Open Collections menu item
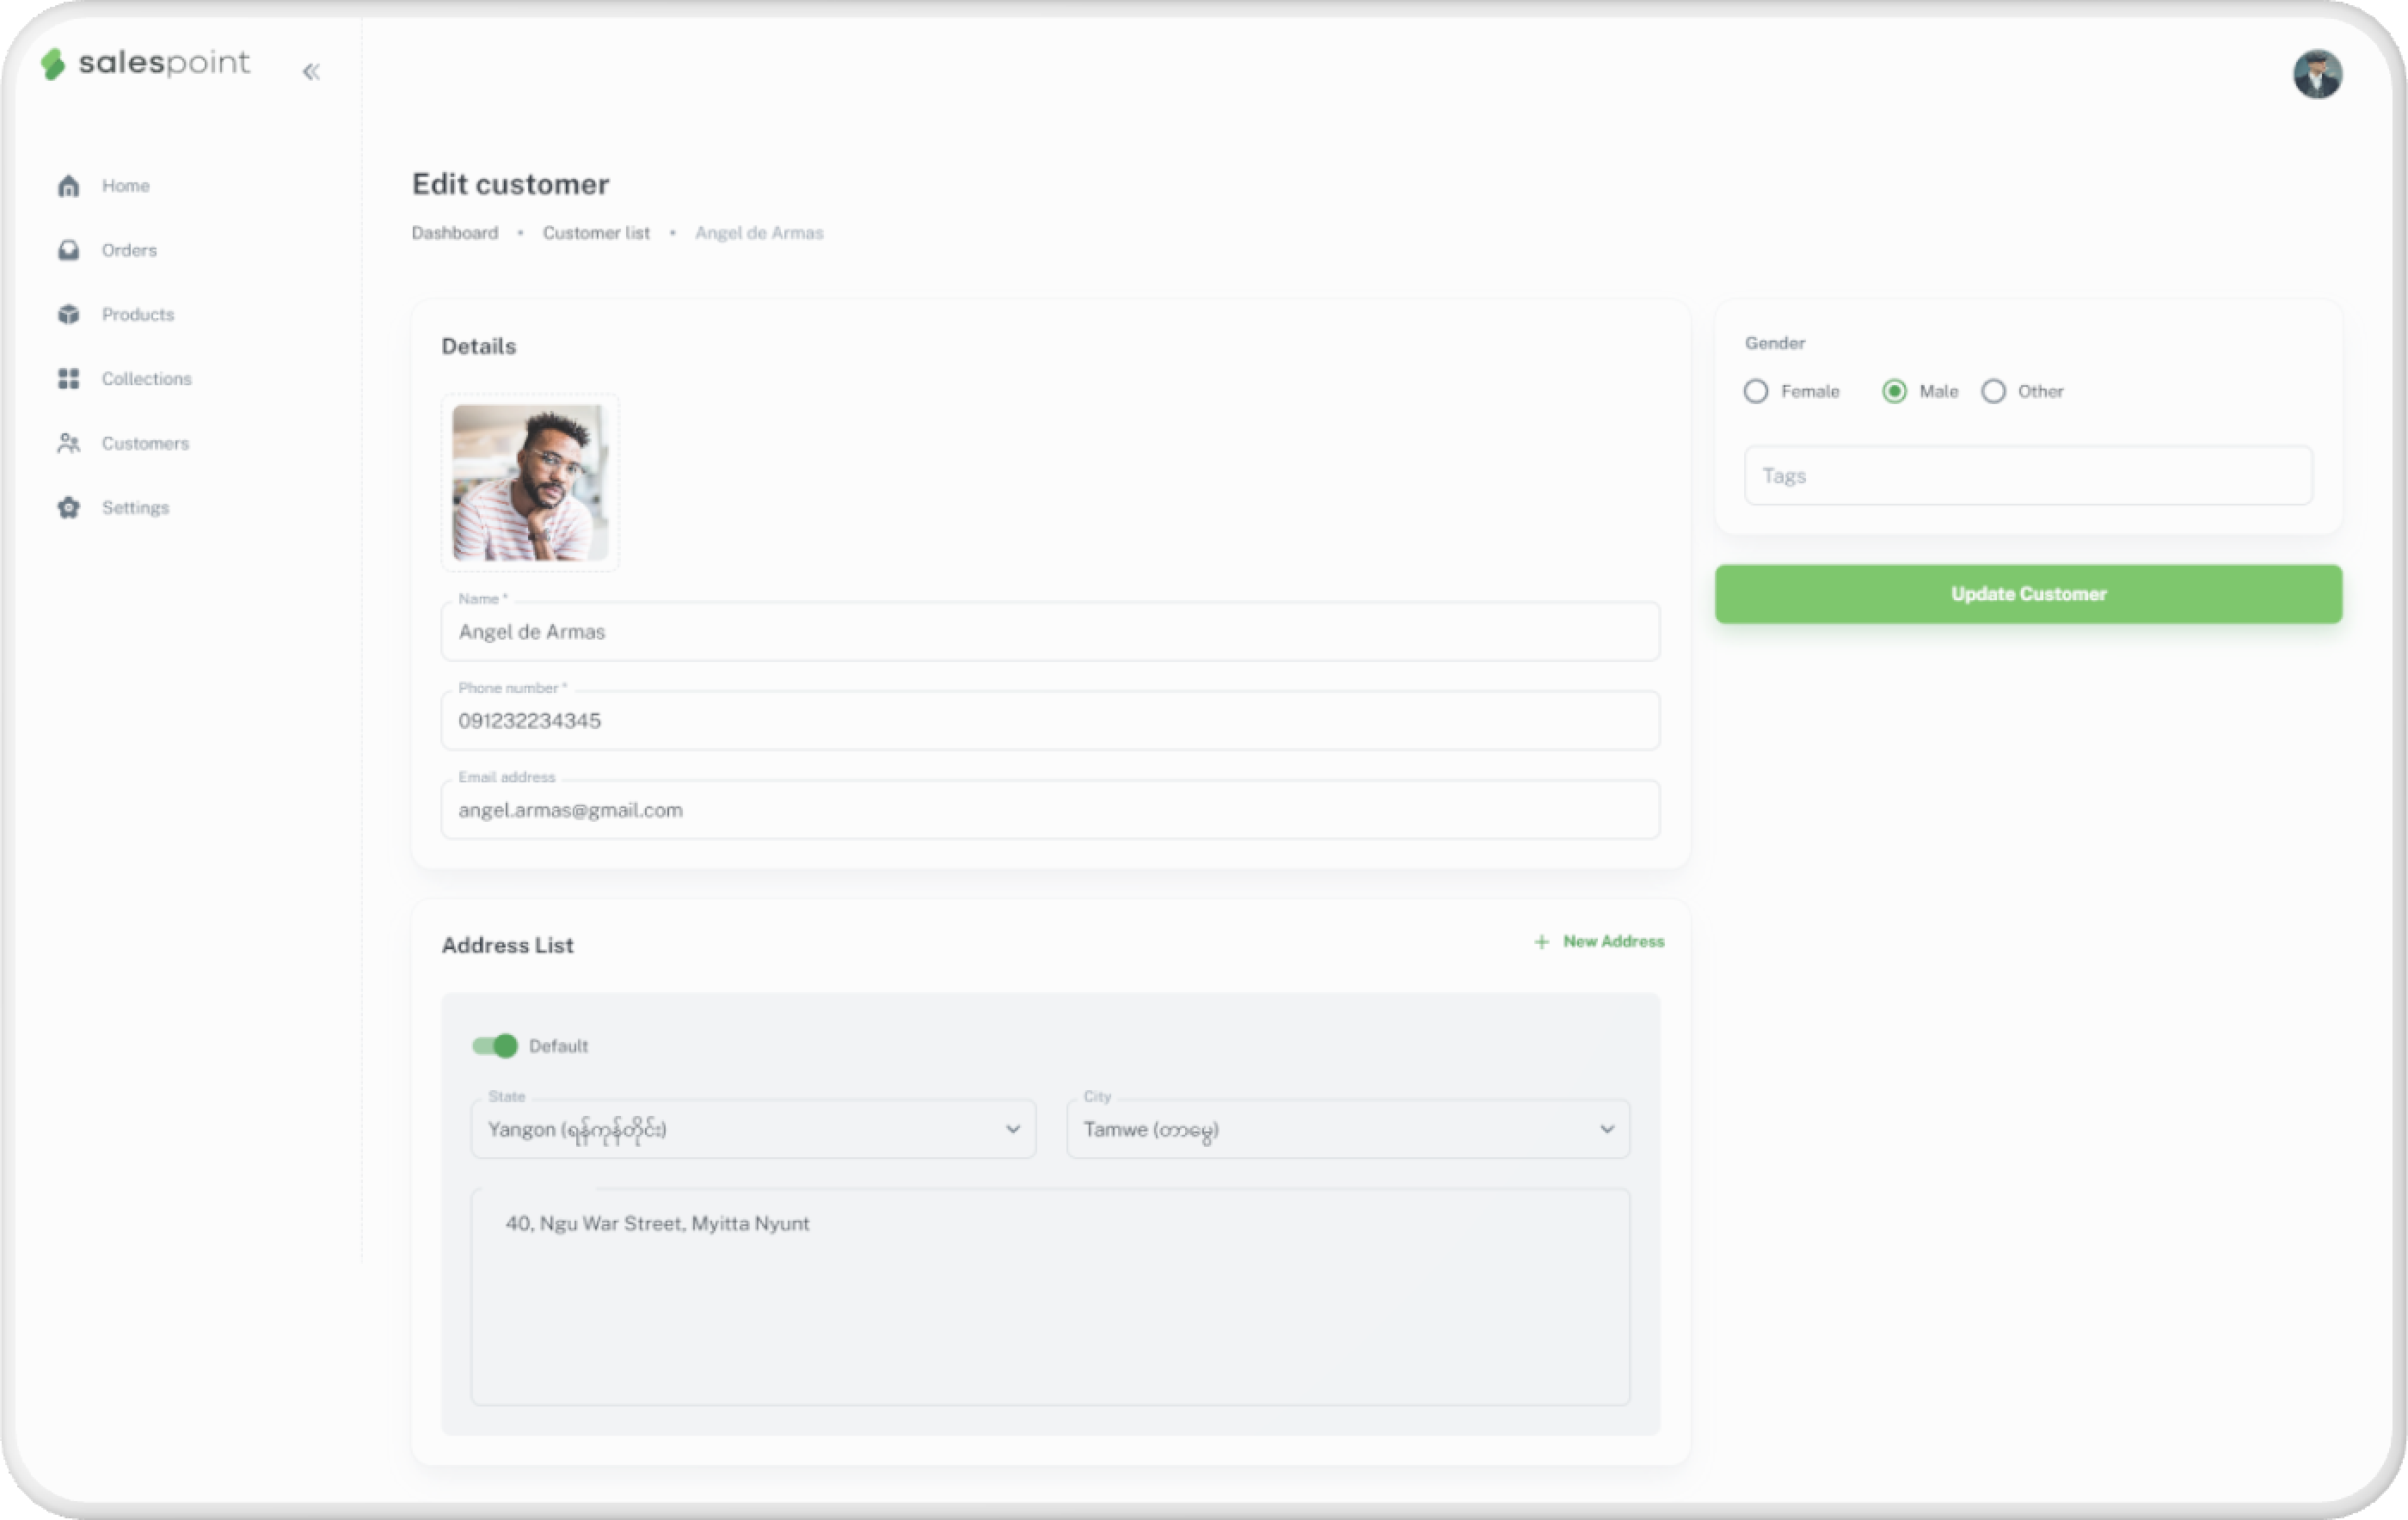 [x=146, y=379]
